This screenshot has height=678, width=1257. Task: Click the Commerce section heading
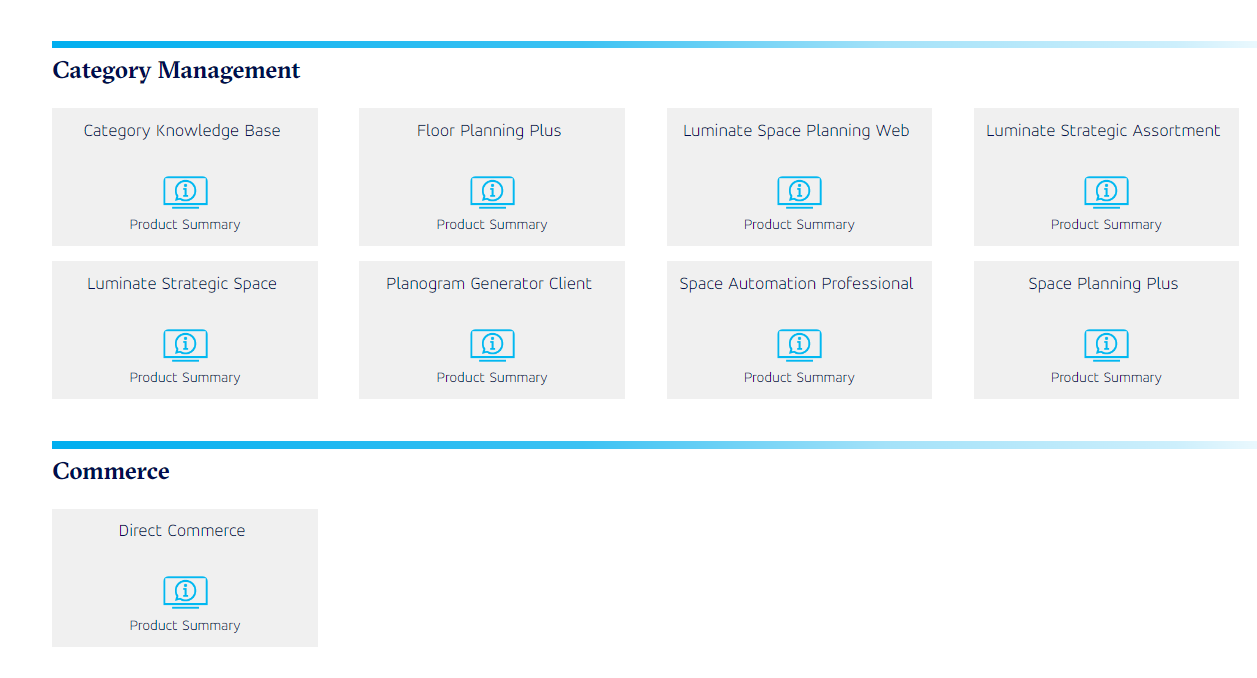pos(111,470)
